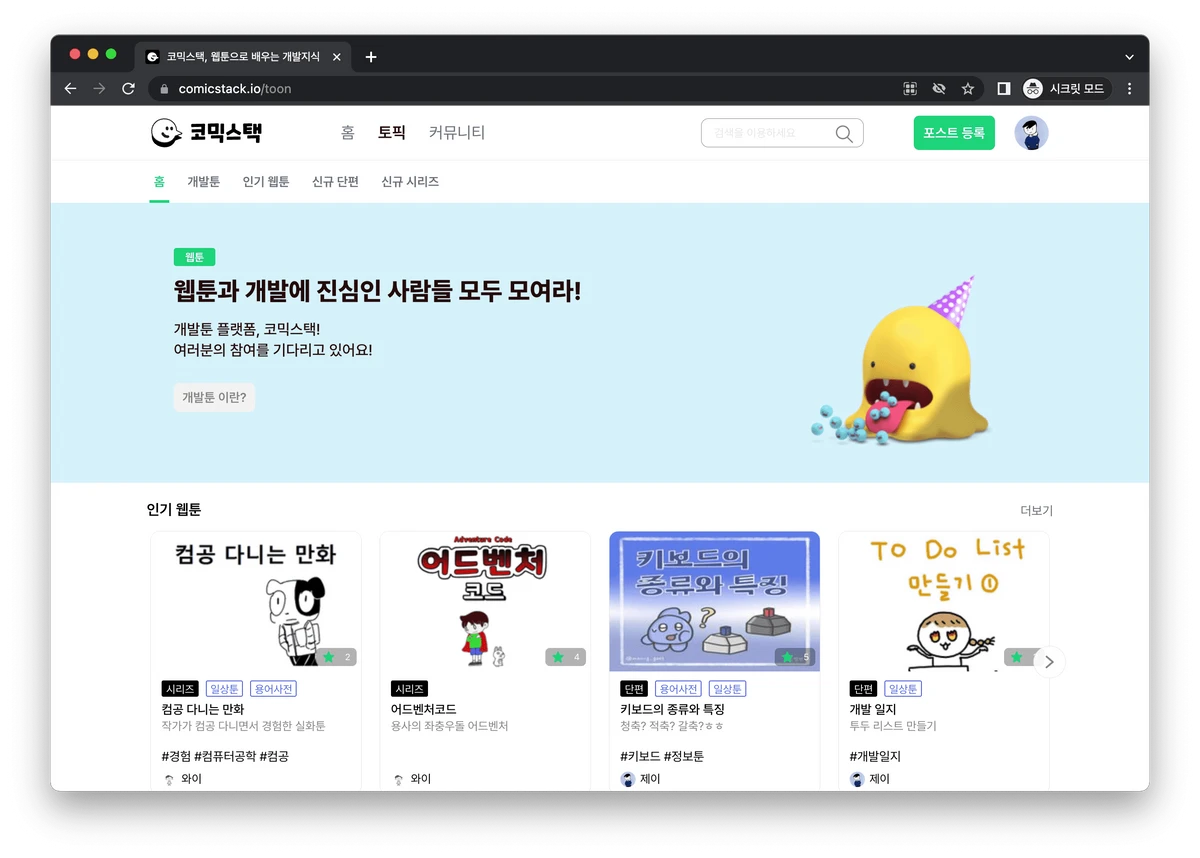1200x858 pixels.
Task: Click the 포스트 등록 button
Action: [954, 133]
